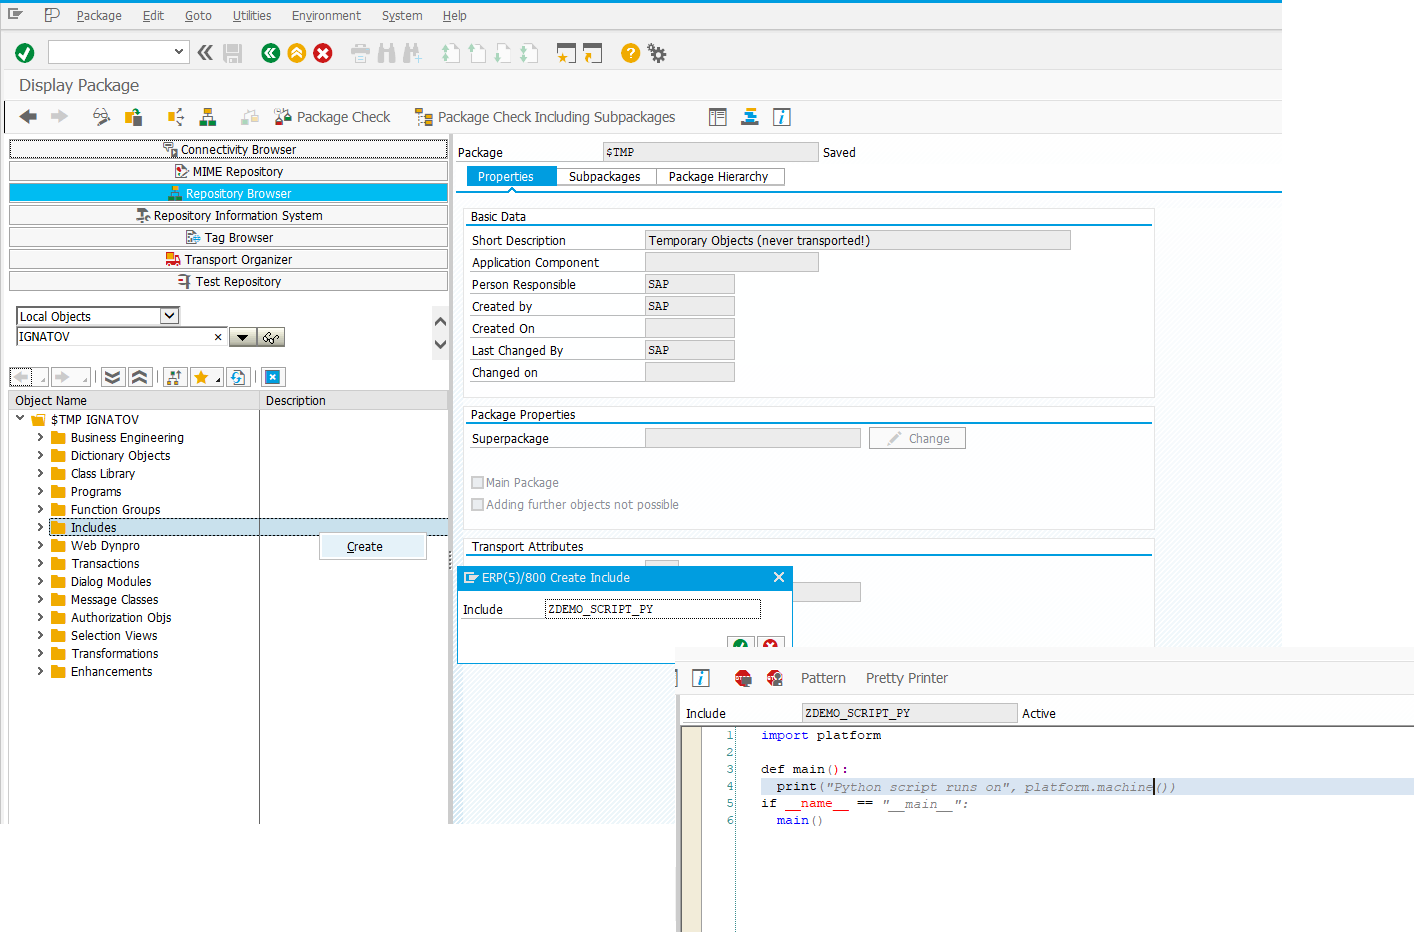Click the green Back double-arrow icon
Viewport: 1414px width, 932px height.
[270, 53]
